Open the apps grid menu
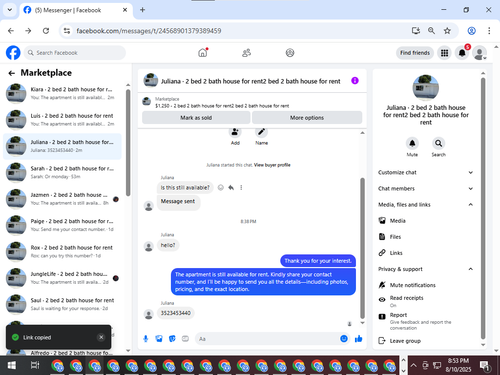Image resolution: width=500 pixels, height=375 pixels. pyautogui.click(x=444, y=53)
